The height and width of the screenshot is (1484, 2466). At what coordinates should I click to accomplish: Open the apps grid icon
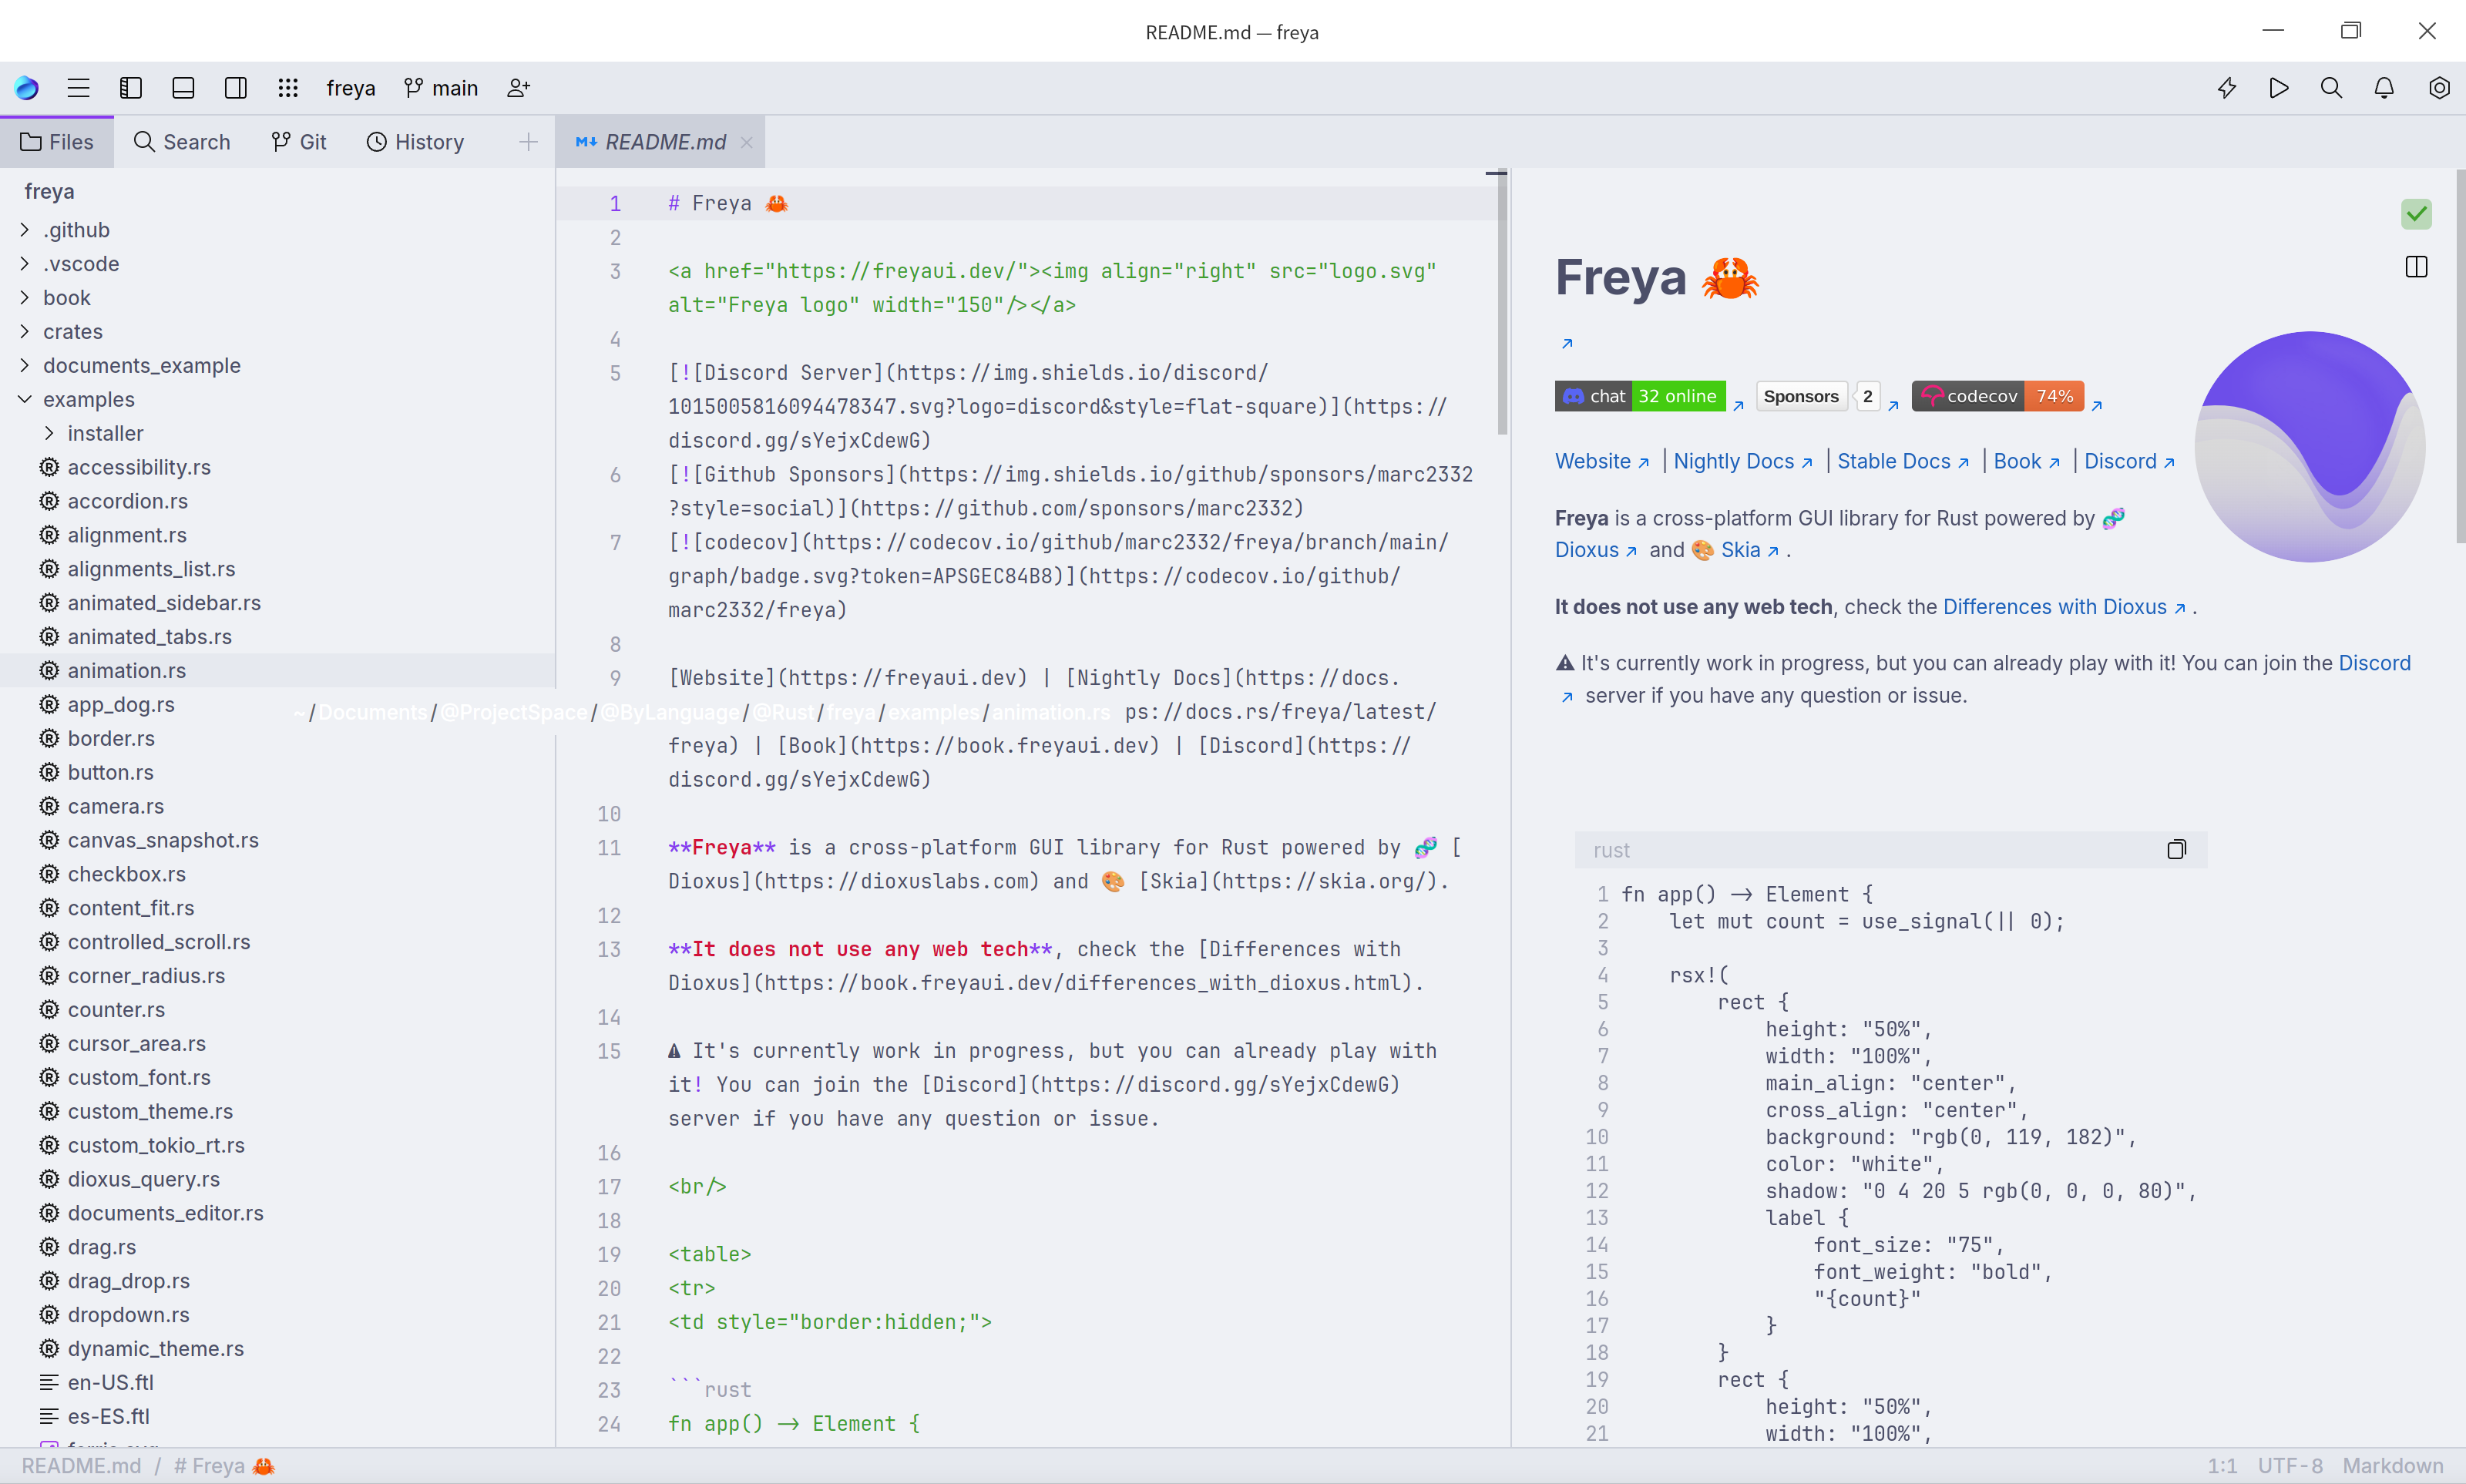tap(288, 88)
